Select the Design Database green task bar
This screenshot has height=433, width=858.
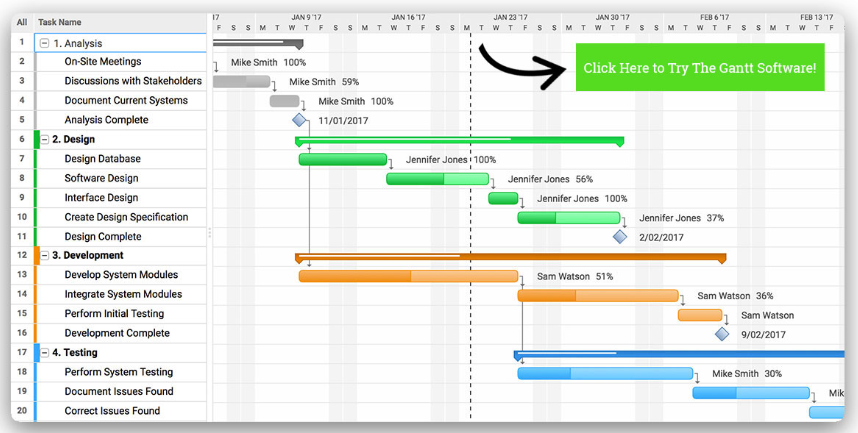342,159
